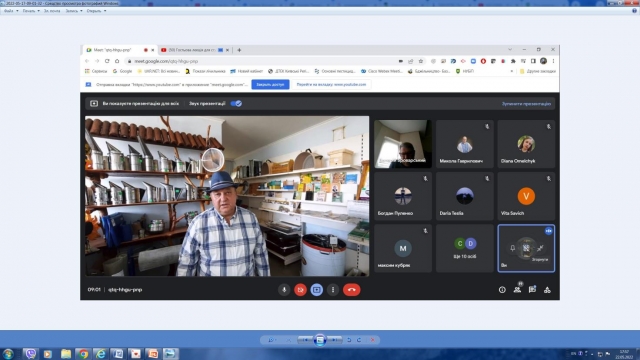640x360 pixels.
Task: Click the Photo Viewer previous image button
Action: pos(305,340)
